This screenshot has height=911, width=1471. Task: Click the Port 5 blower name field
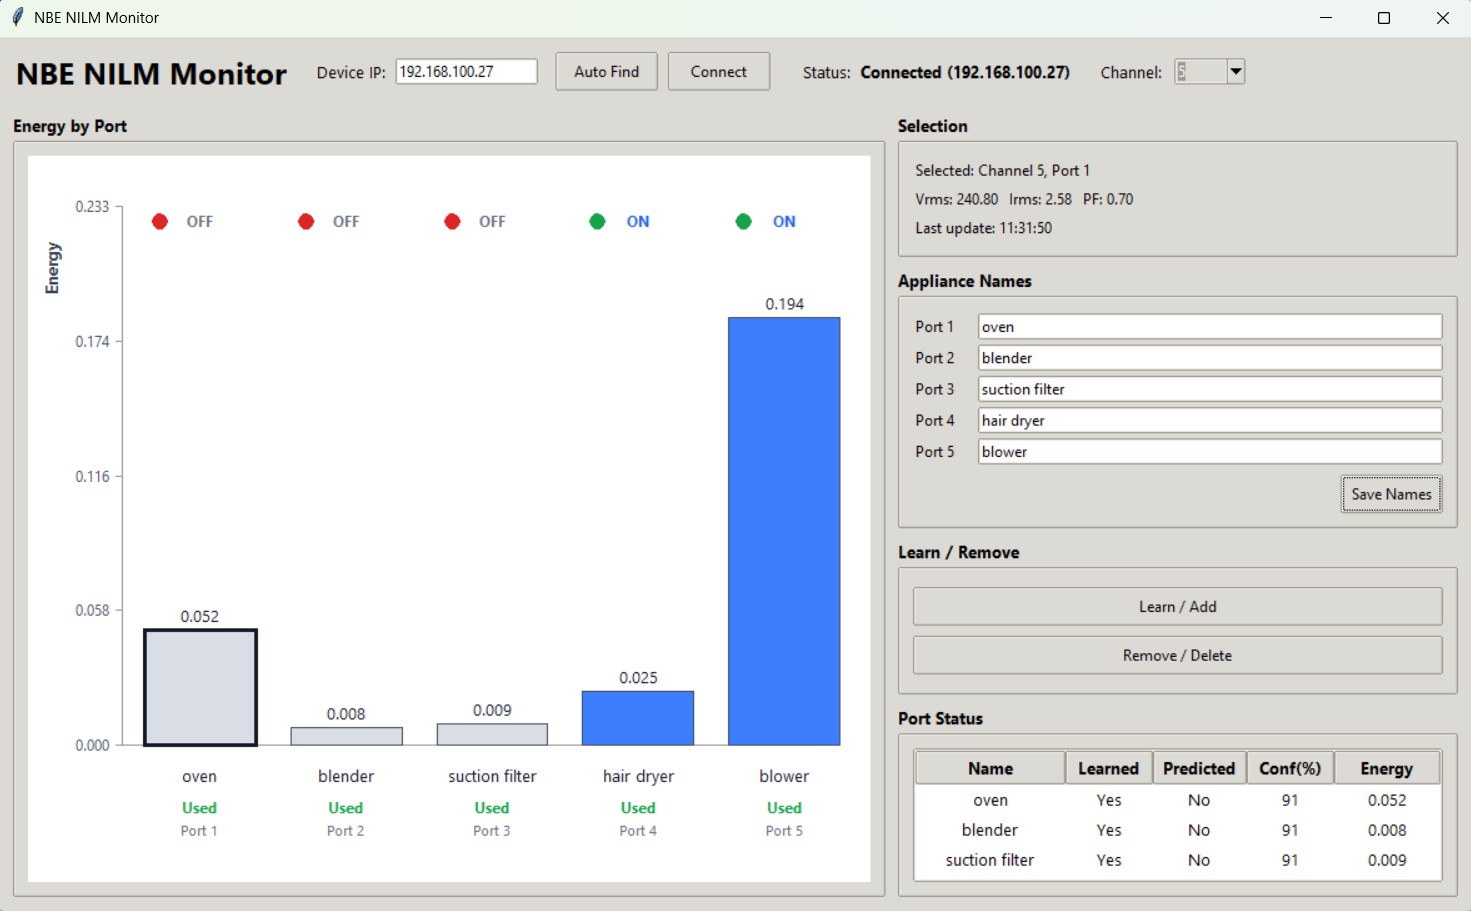(1208, 451)
